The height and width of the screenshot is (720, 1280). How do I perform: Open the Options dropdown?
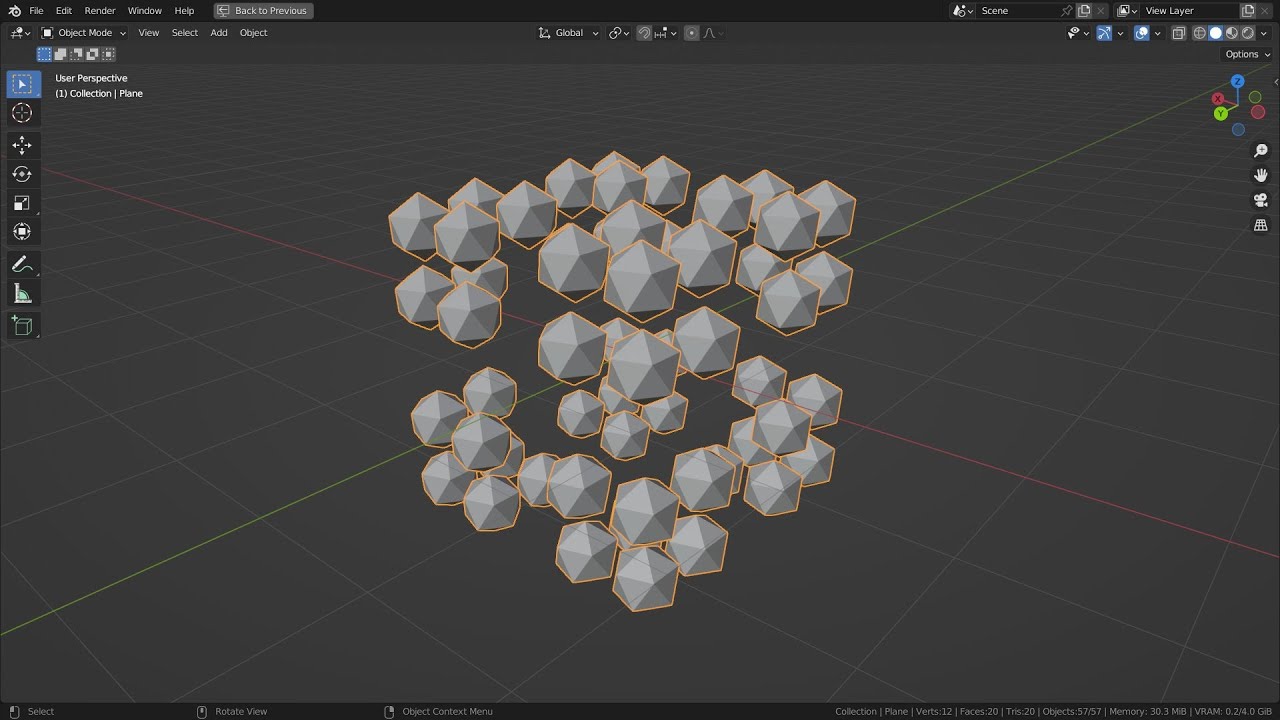(1246, 54)
